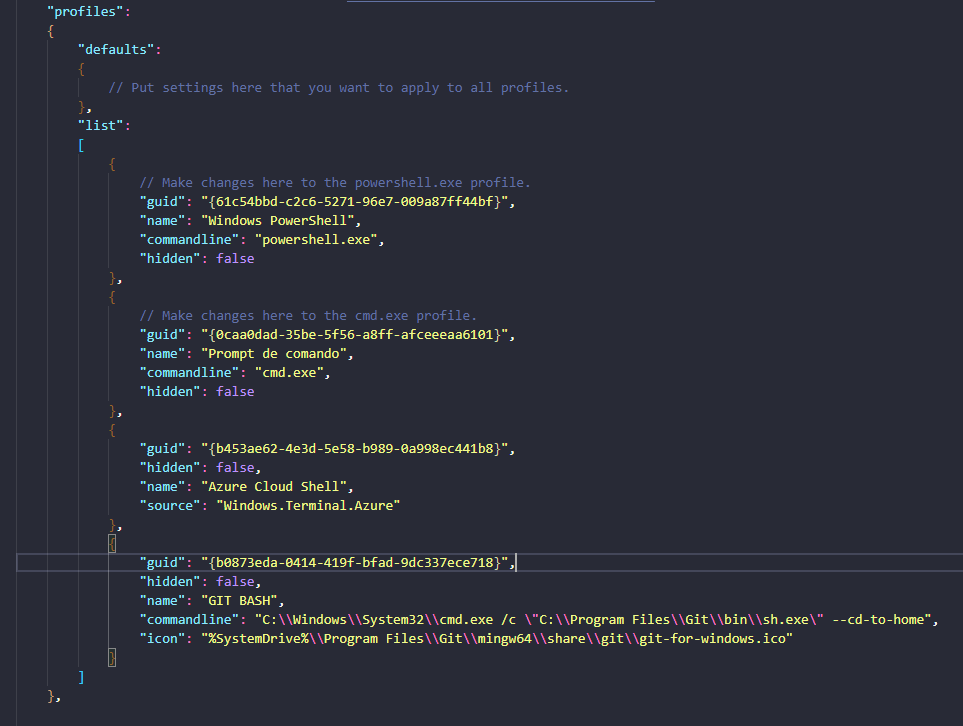
Task: Click the "list" key text
Action: [100, 126]
